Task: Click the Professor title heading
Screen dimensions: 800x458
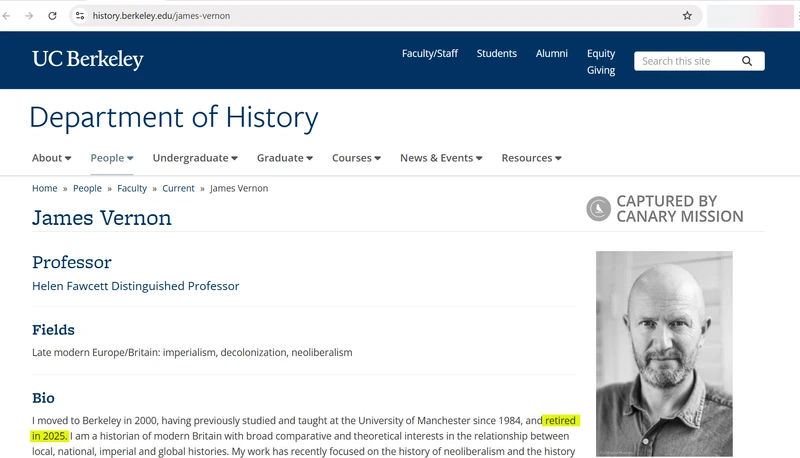Action: point(71,262)
